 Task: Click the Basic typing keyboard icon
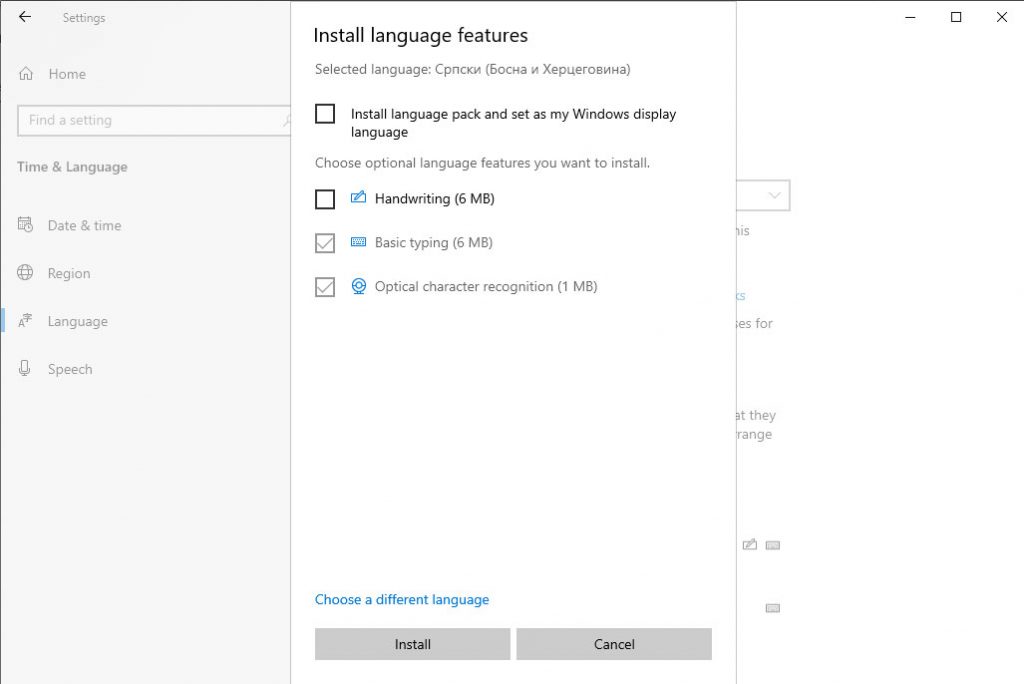coord(358,242)
